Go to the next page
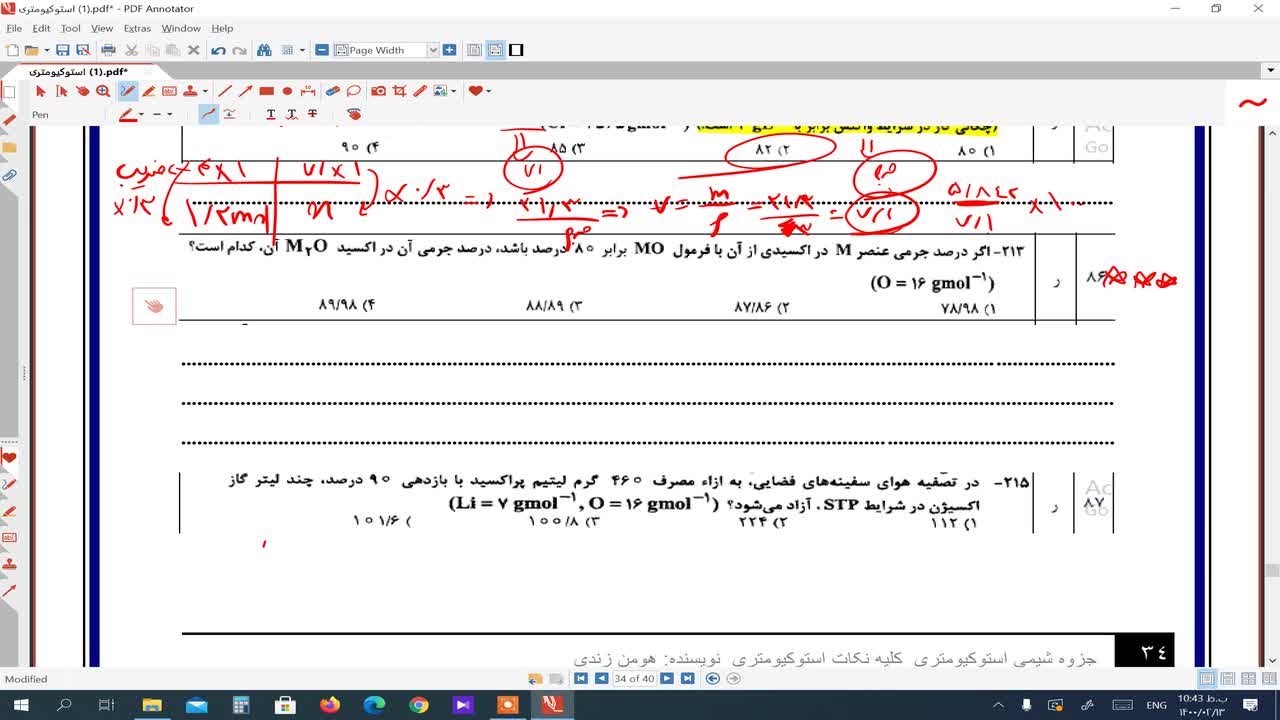 pyautogui.click(x=667, y=678)
